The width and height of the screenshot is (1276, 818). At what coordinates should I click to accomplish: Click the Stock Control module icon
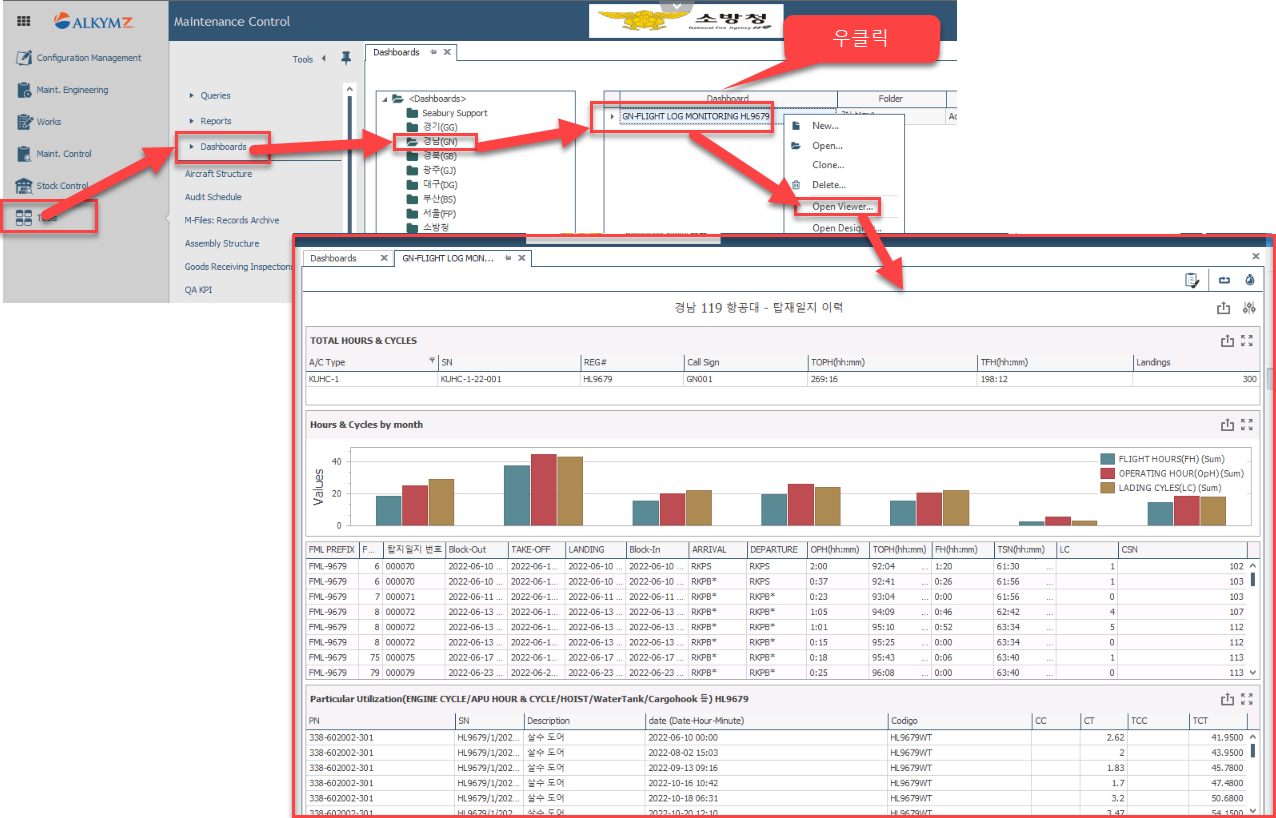(25, 186)
